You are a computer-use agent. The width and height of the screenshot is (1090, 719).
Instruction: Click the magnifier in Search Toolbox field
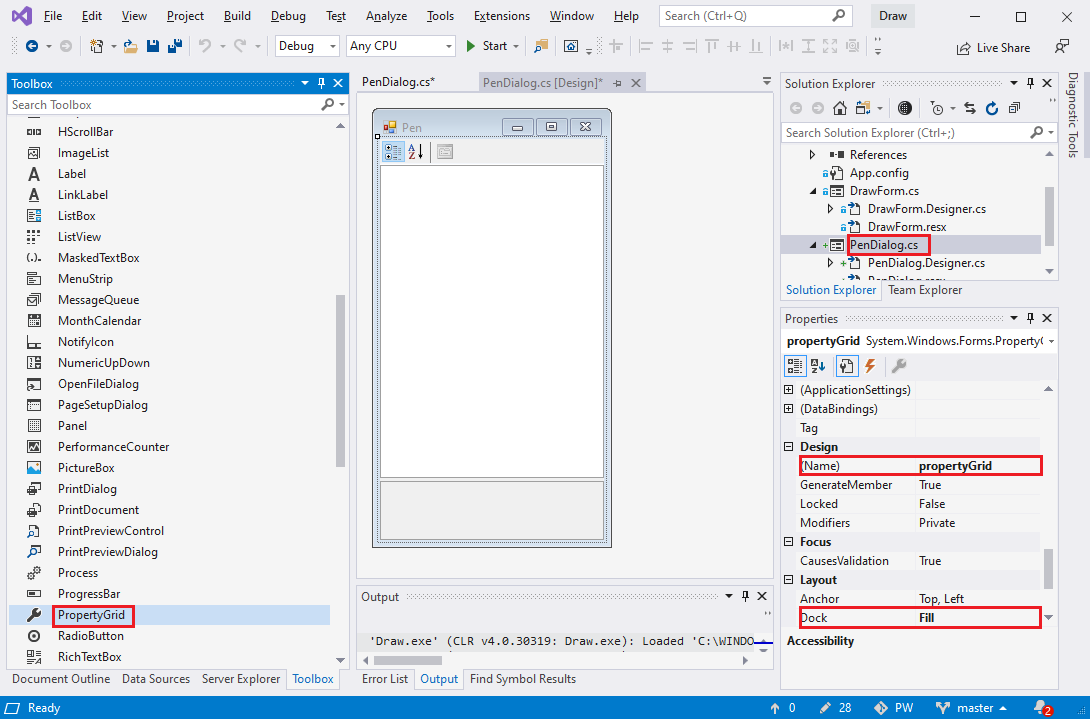[x=328, y=104]
